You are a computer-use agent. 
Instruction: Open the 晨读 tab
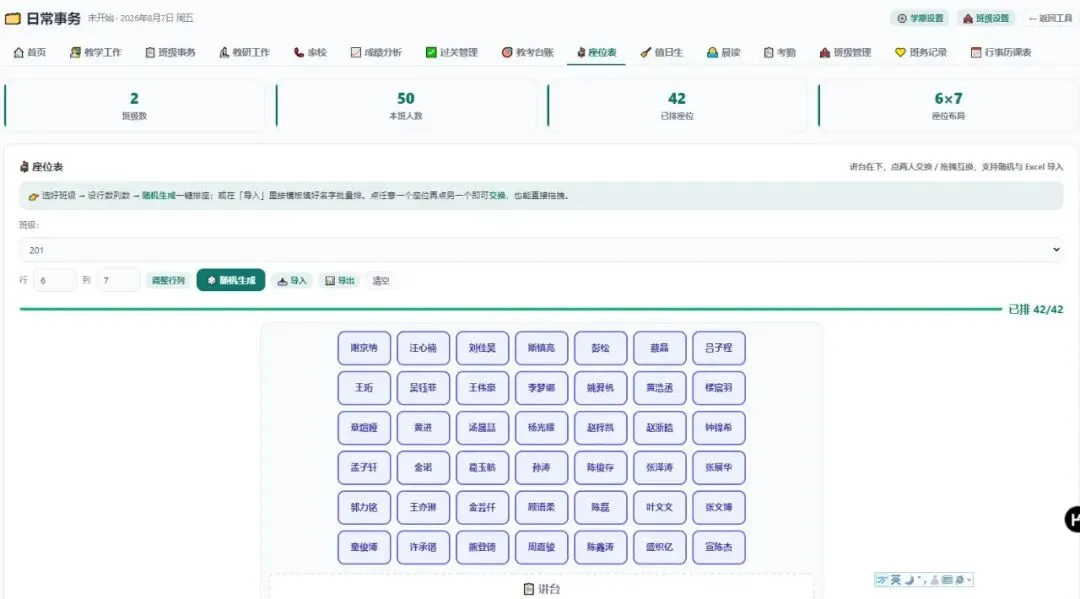coord(723,52)
